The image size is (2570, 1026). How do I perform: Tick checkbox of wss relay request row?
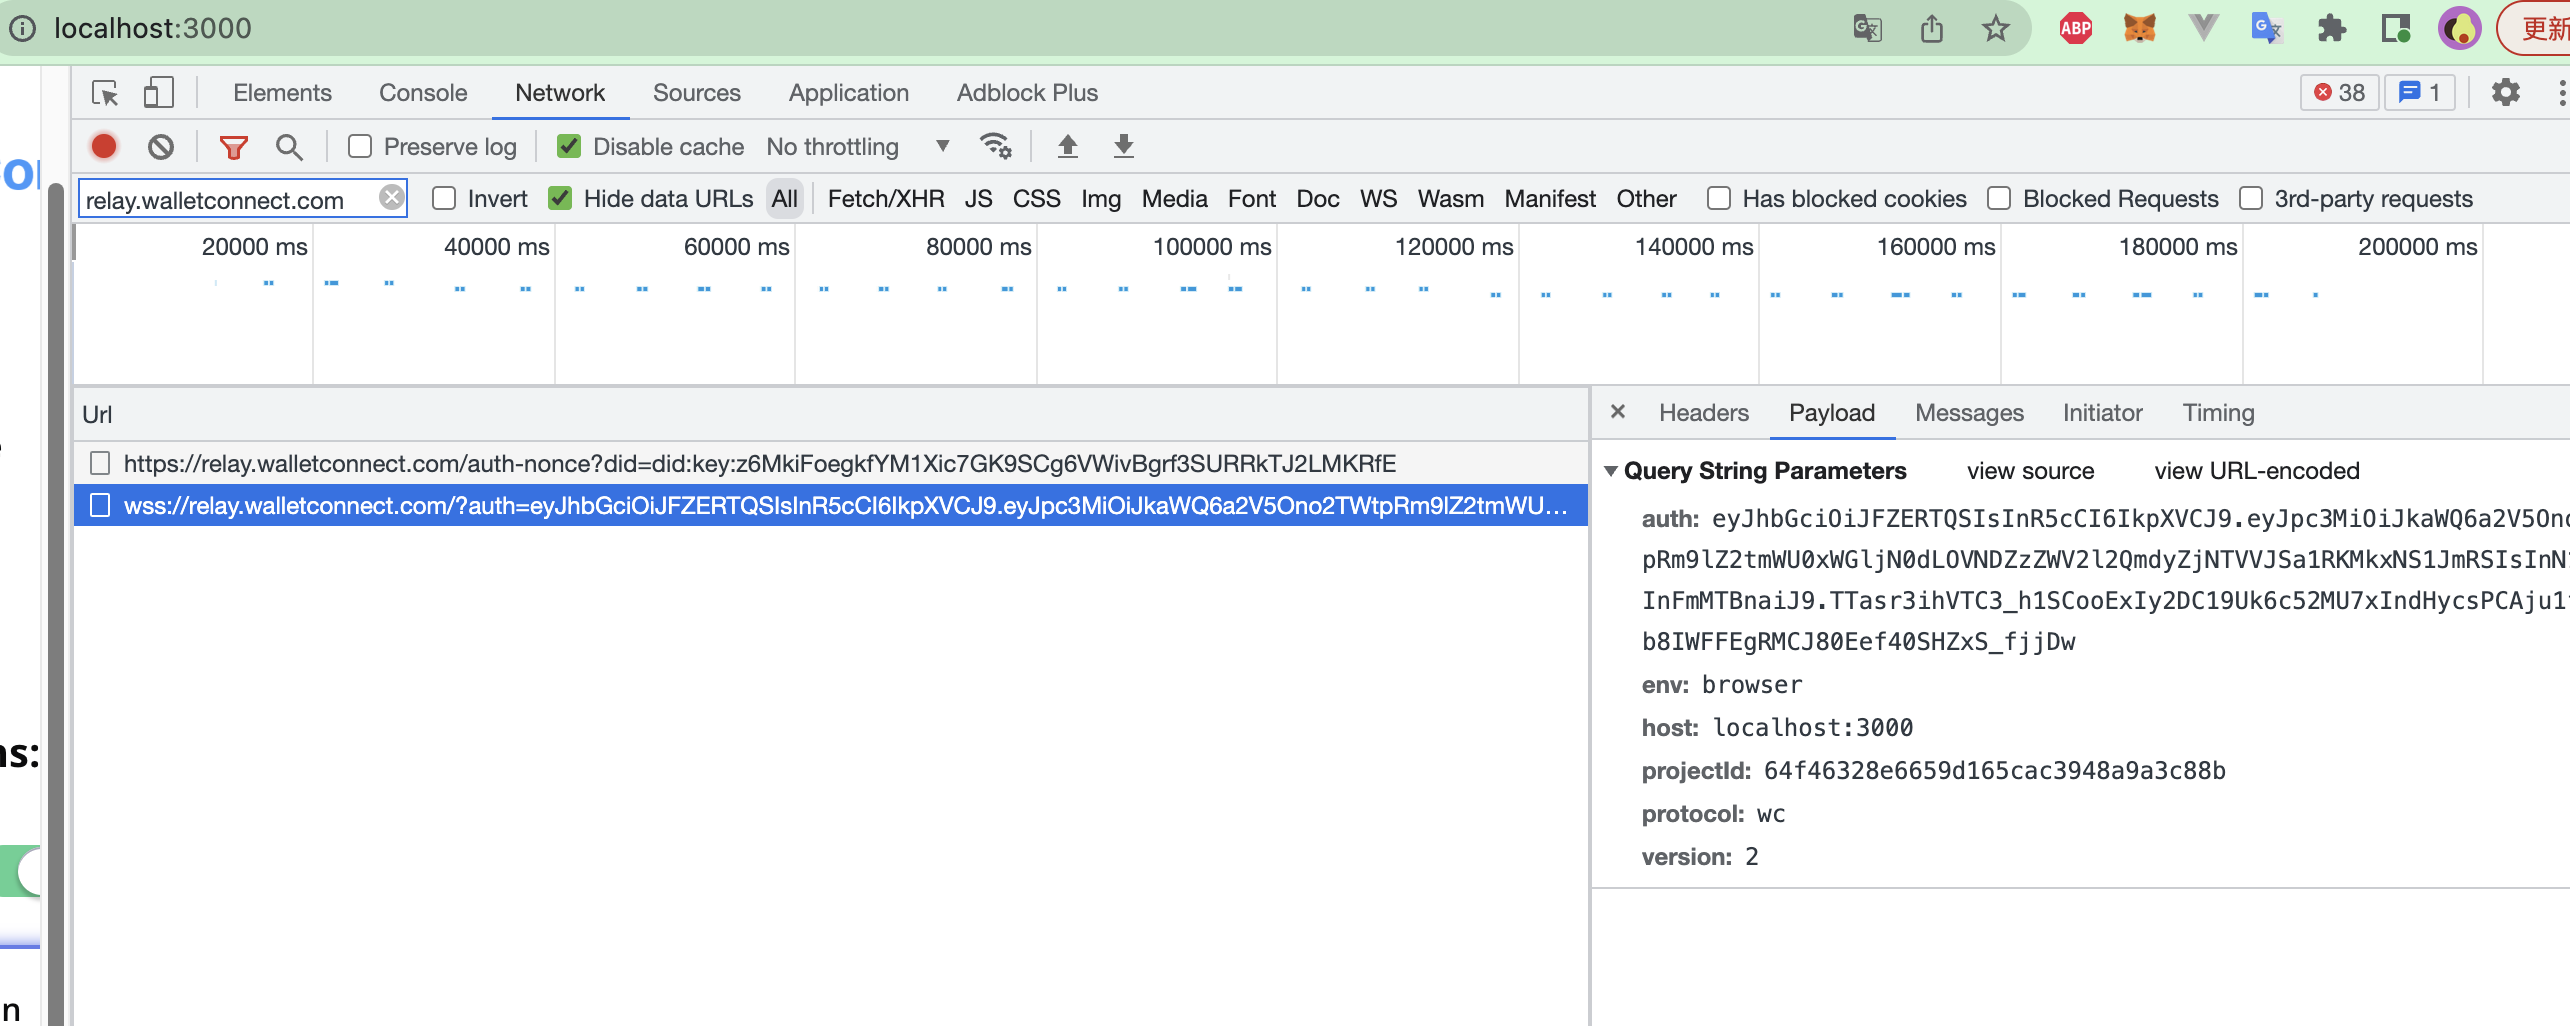pyautogui.click(x=100, y=505)
